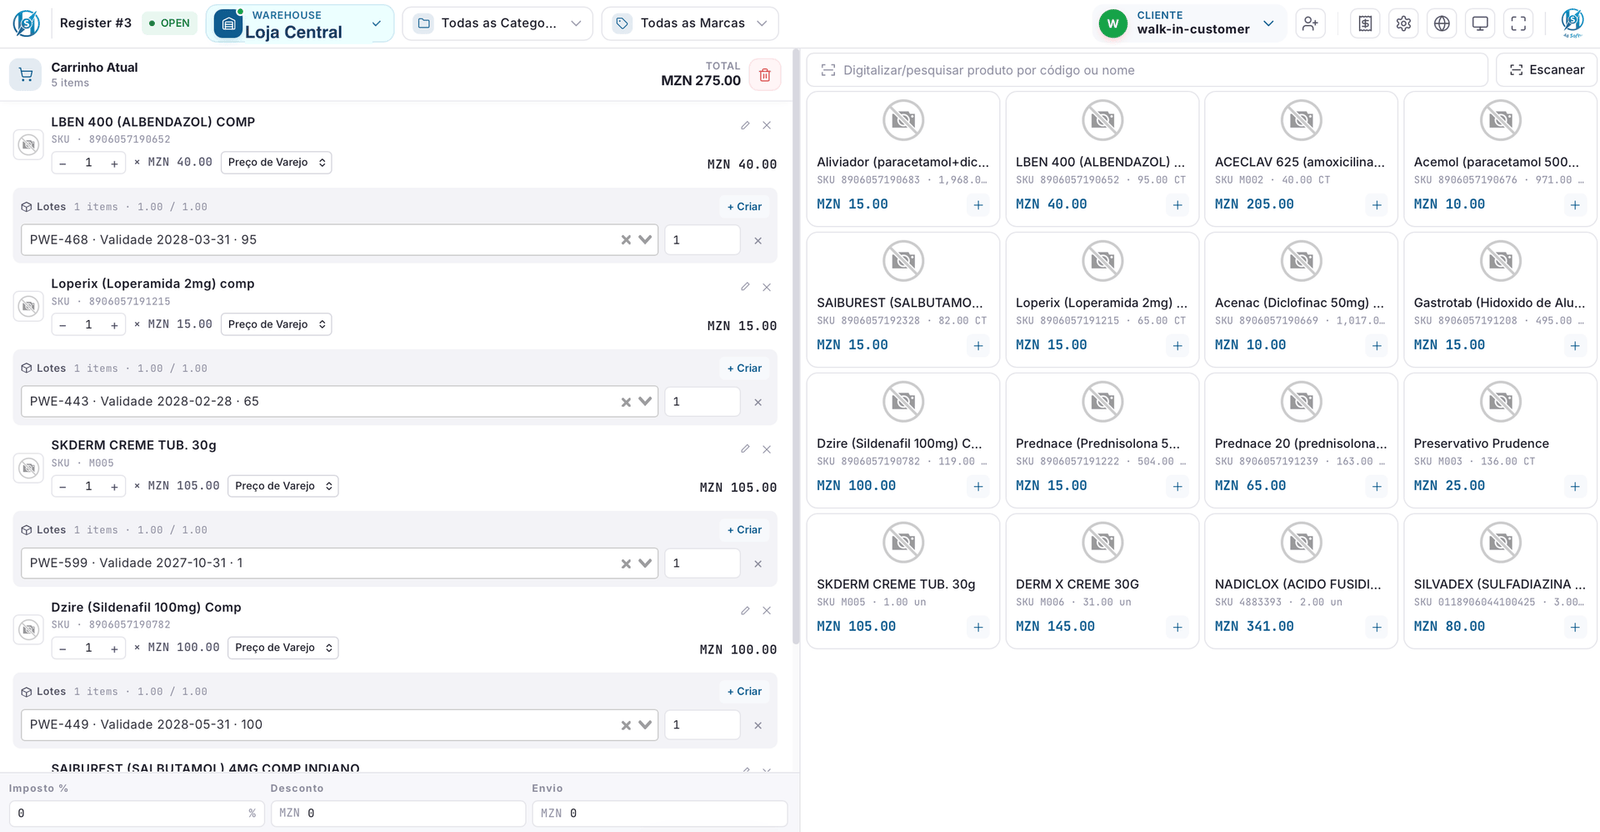Edit Dzire cart item pencil icon
This screenshot has height=832, width=1600.
(745, 610)
